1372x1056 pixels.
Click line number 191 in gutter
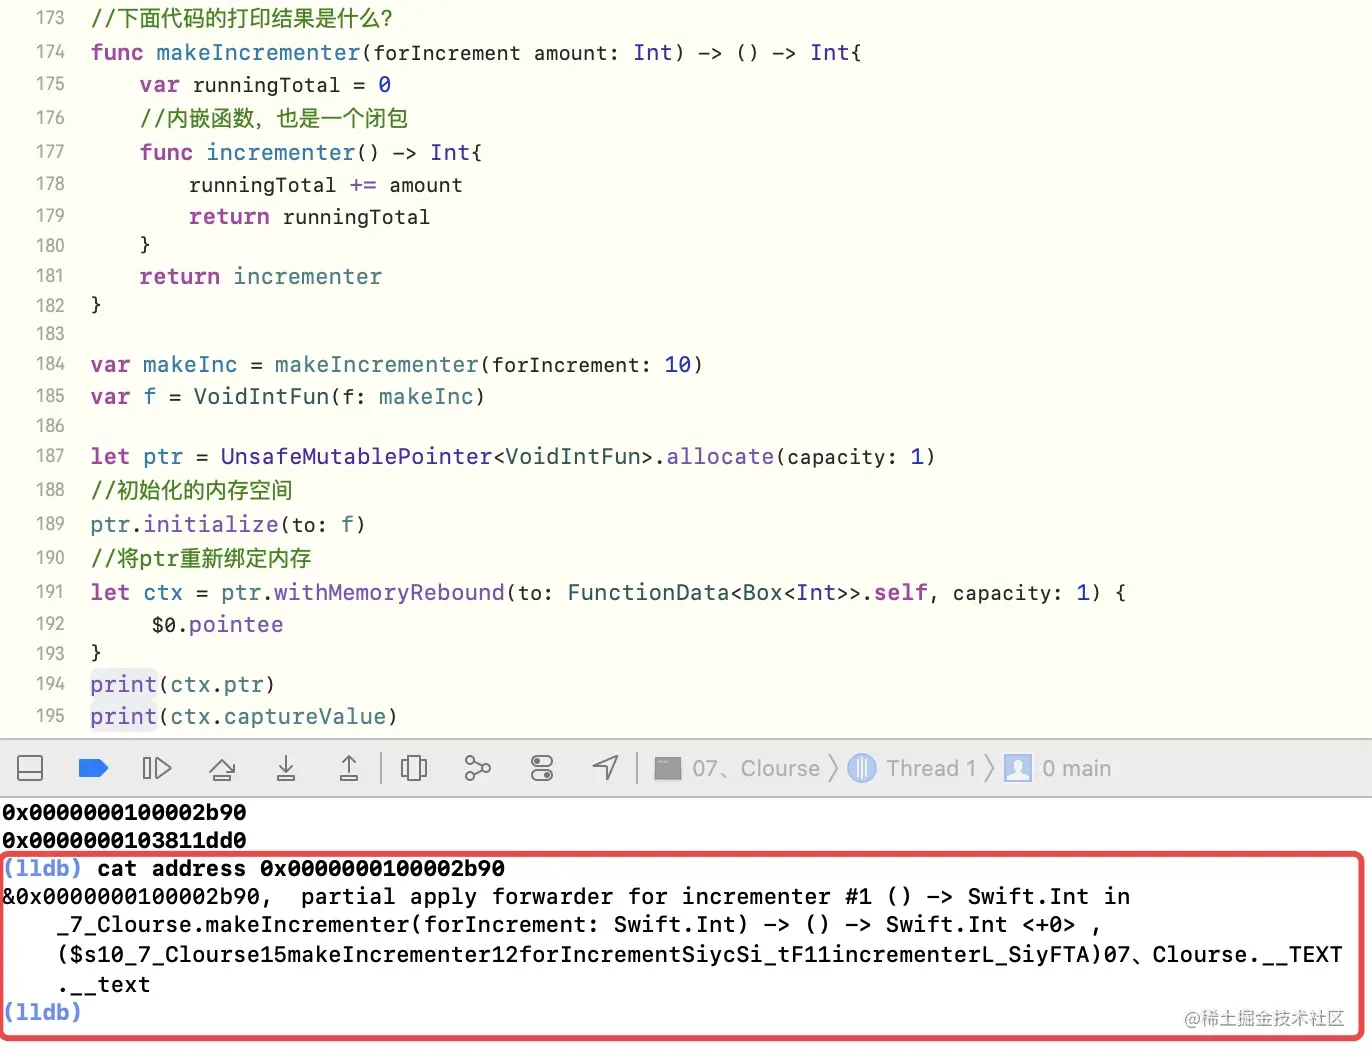50,592
